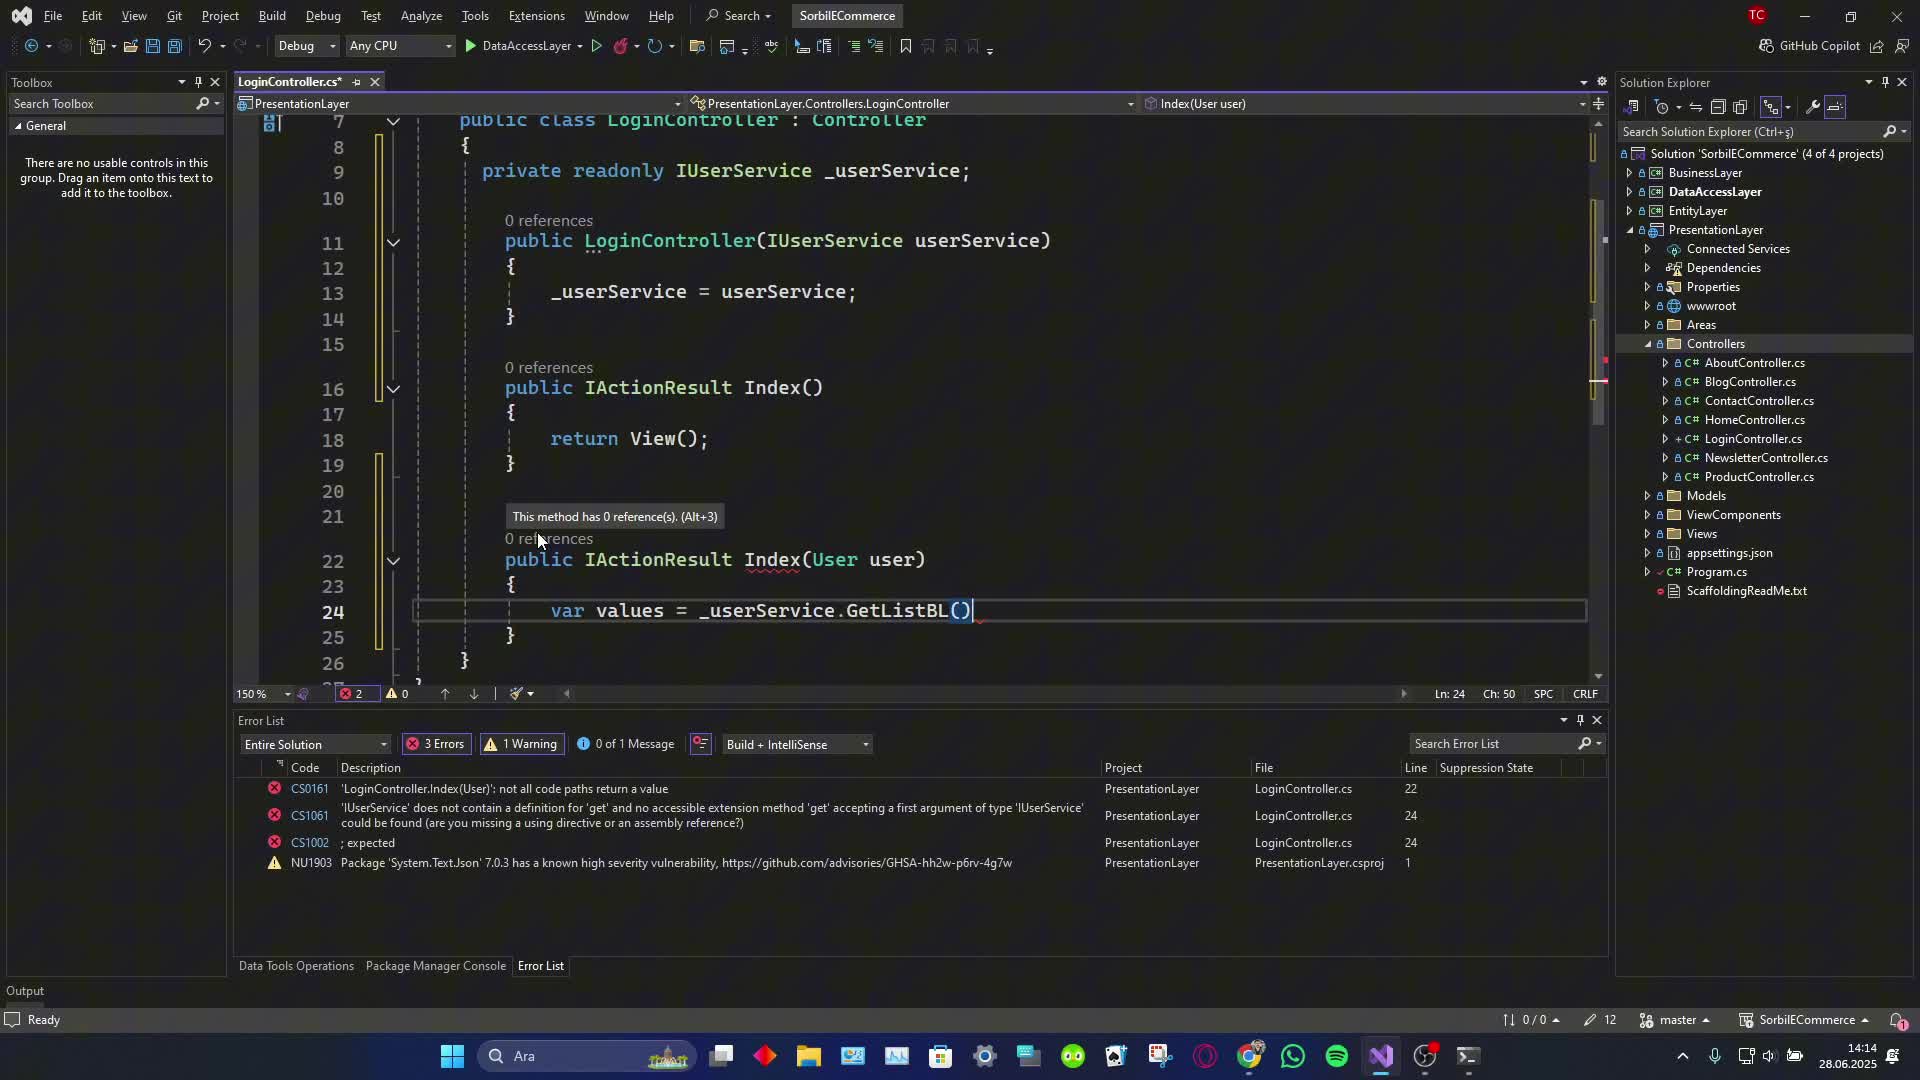
Task: Click the Start Without Debugging icon
Action: (x=596, y=46)
